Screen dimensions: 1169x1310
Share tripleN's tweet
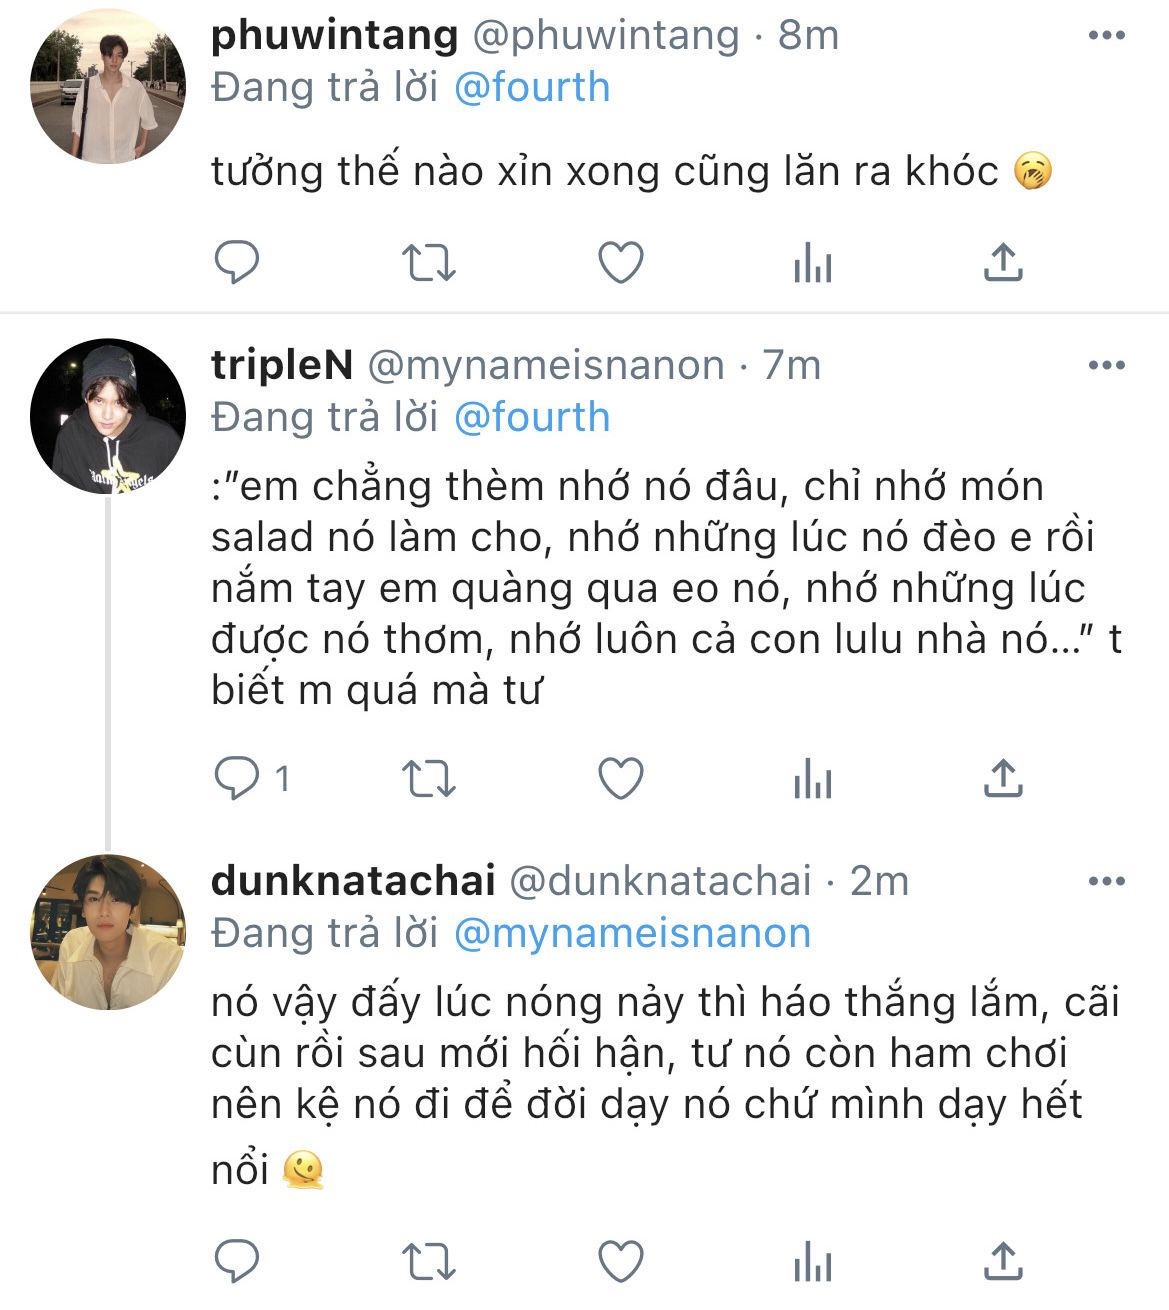(1003, 778)
